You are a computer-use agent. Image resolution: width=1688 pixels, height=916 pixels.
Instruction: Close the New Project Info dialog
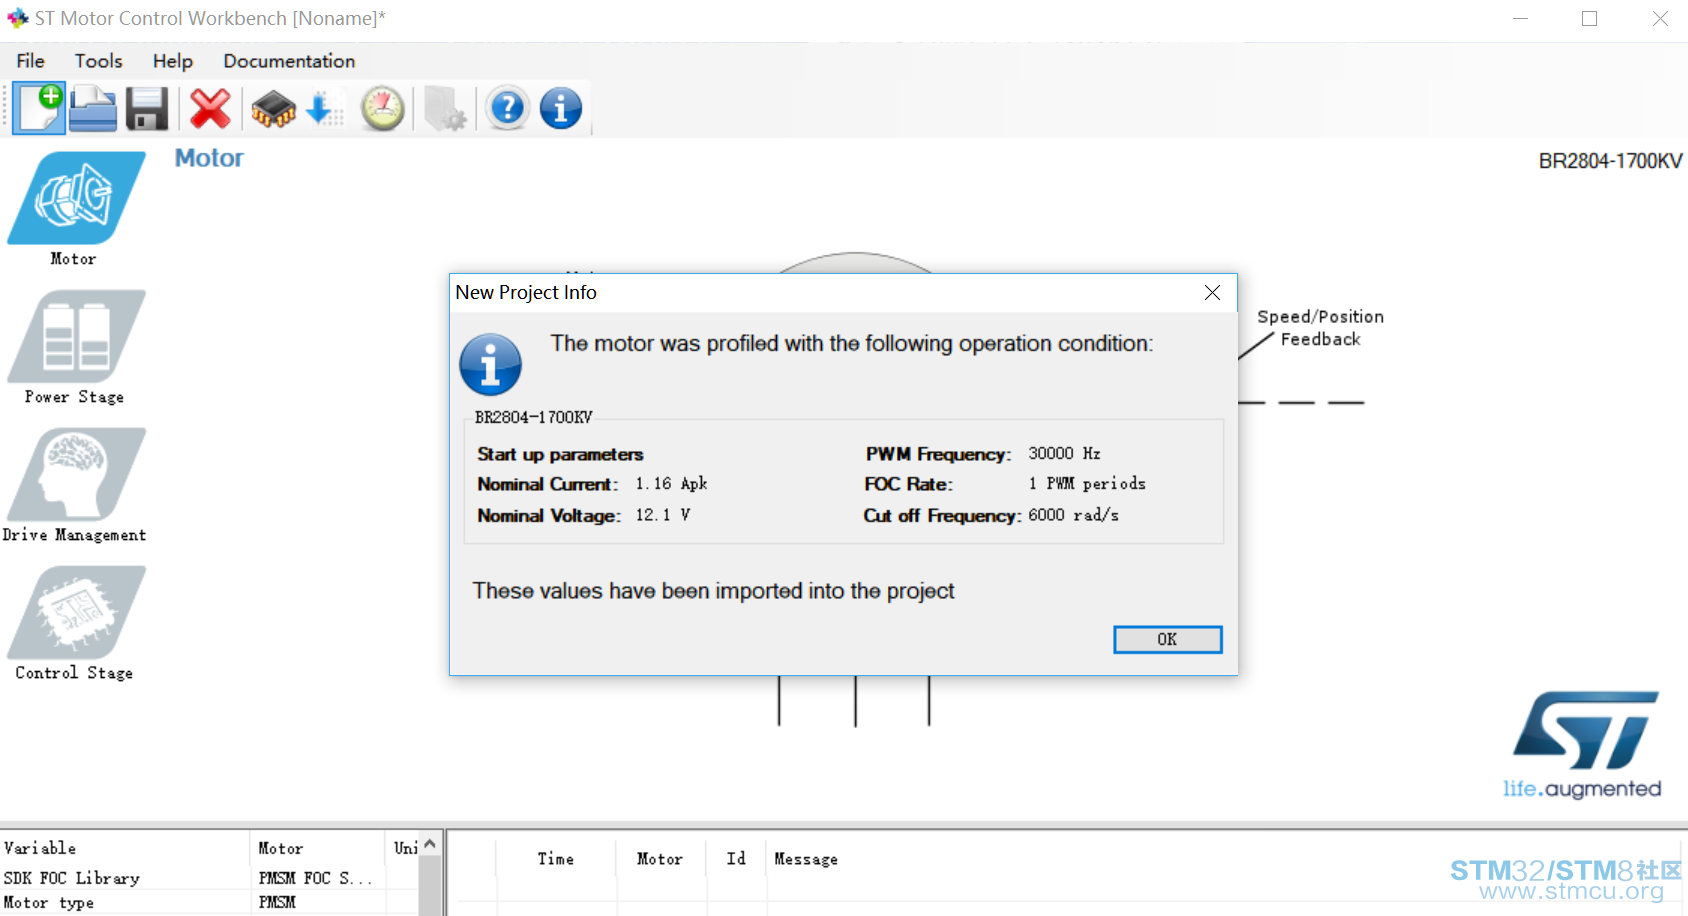pyautogui.click(x=1212, y=293)
